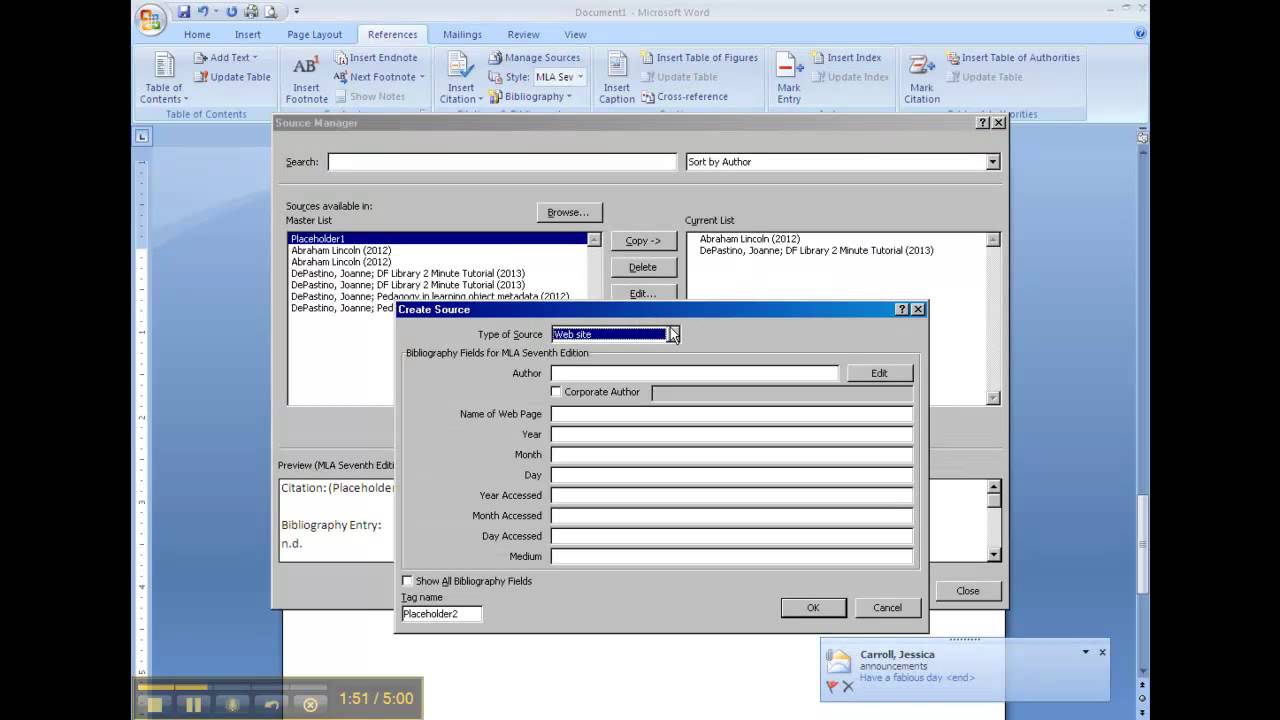
Task: Insert Index button
Action: click(x=846, y=58)
